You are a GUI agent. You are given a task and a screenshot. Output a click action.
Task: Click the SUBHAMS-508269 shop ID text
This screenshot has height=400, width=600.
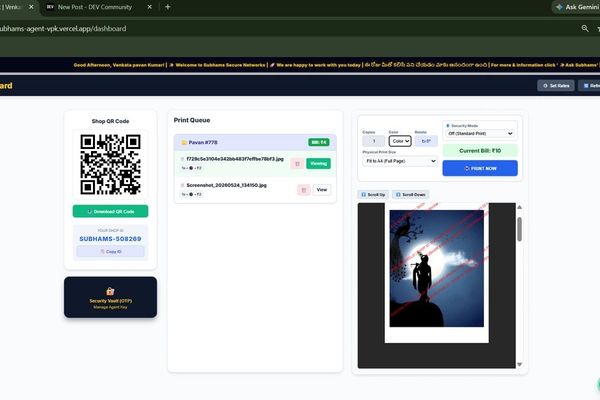pyautogui.click(x=110, y=239)
